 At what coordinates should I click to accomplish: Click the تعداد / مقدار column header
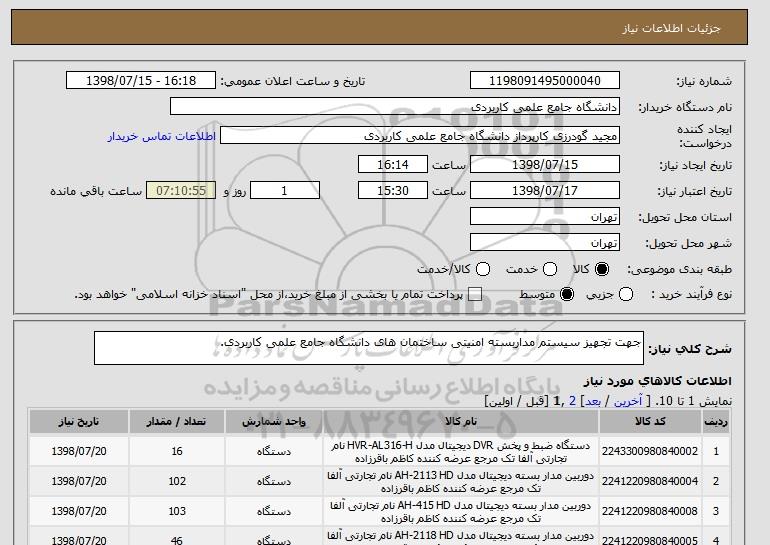(x=177, y=422)
